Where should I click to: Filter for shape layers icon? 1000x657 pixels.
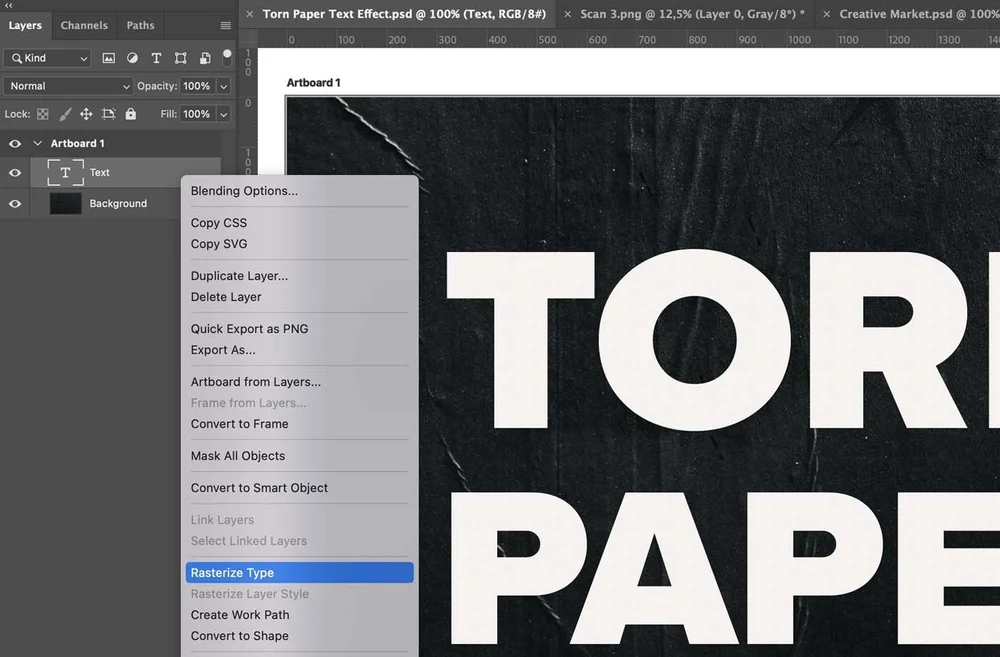[181, 58]
